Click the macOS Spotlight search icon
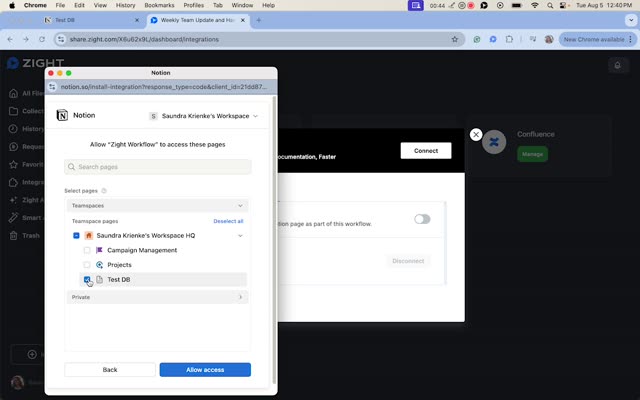Viewport: 640px width, 400px height. [x=550, y=5]
